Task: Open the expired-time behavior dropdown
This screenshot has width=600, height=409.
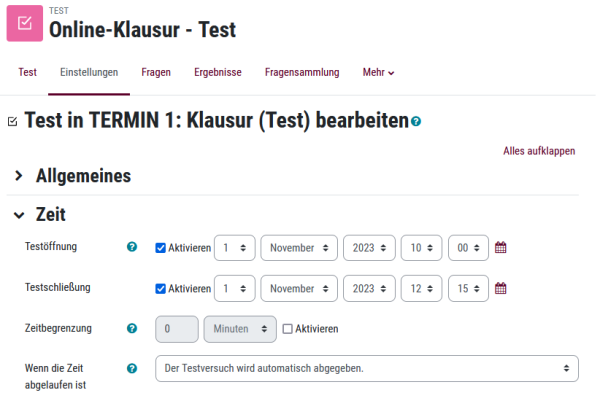Action: (x=367, y=368)
